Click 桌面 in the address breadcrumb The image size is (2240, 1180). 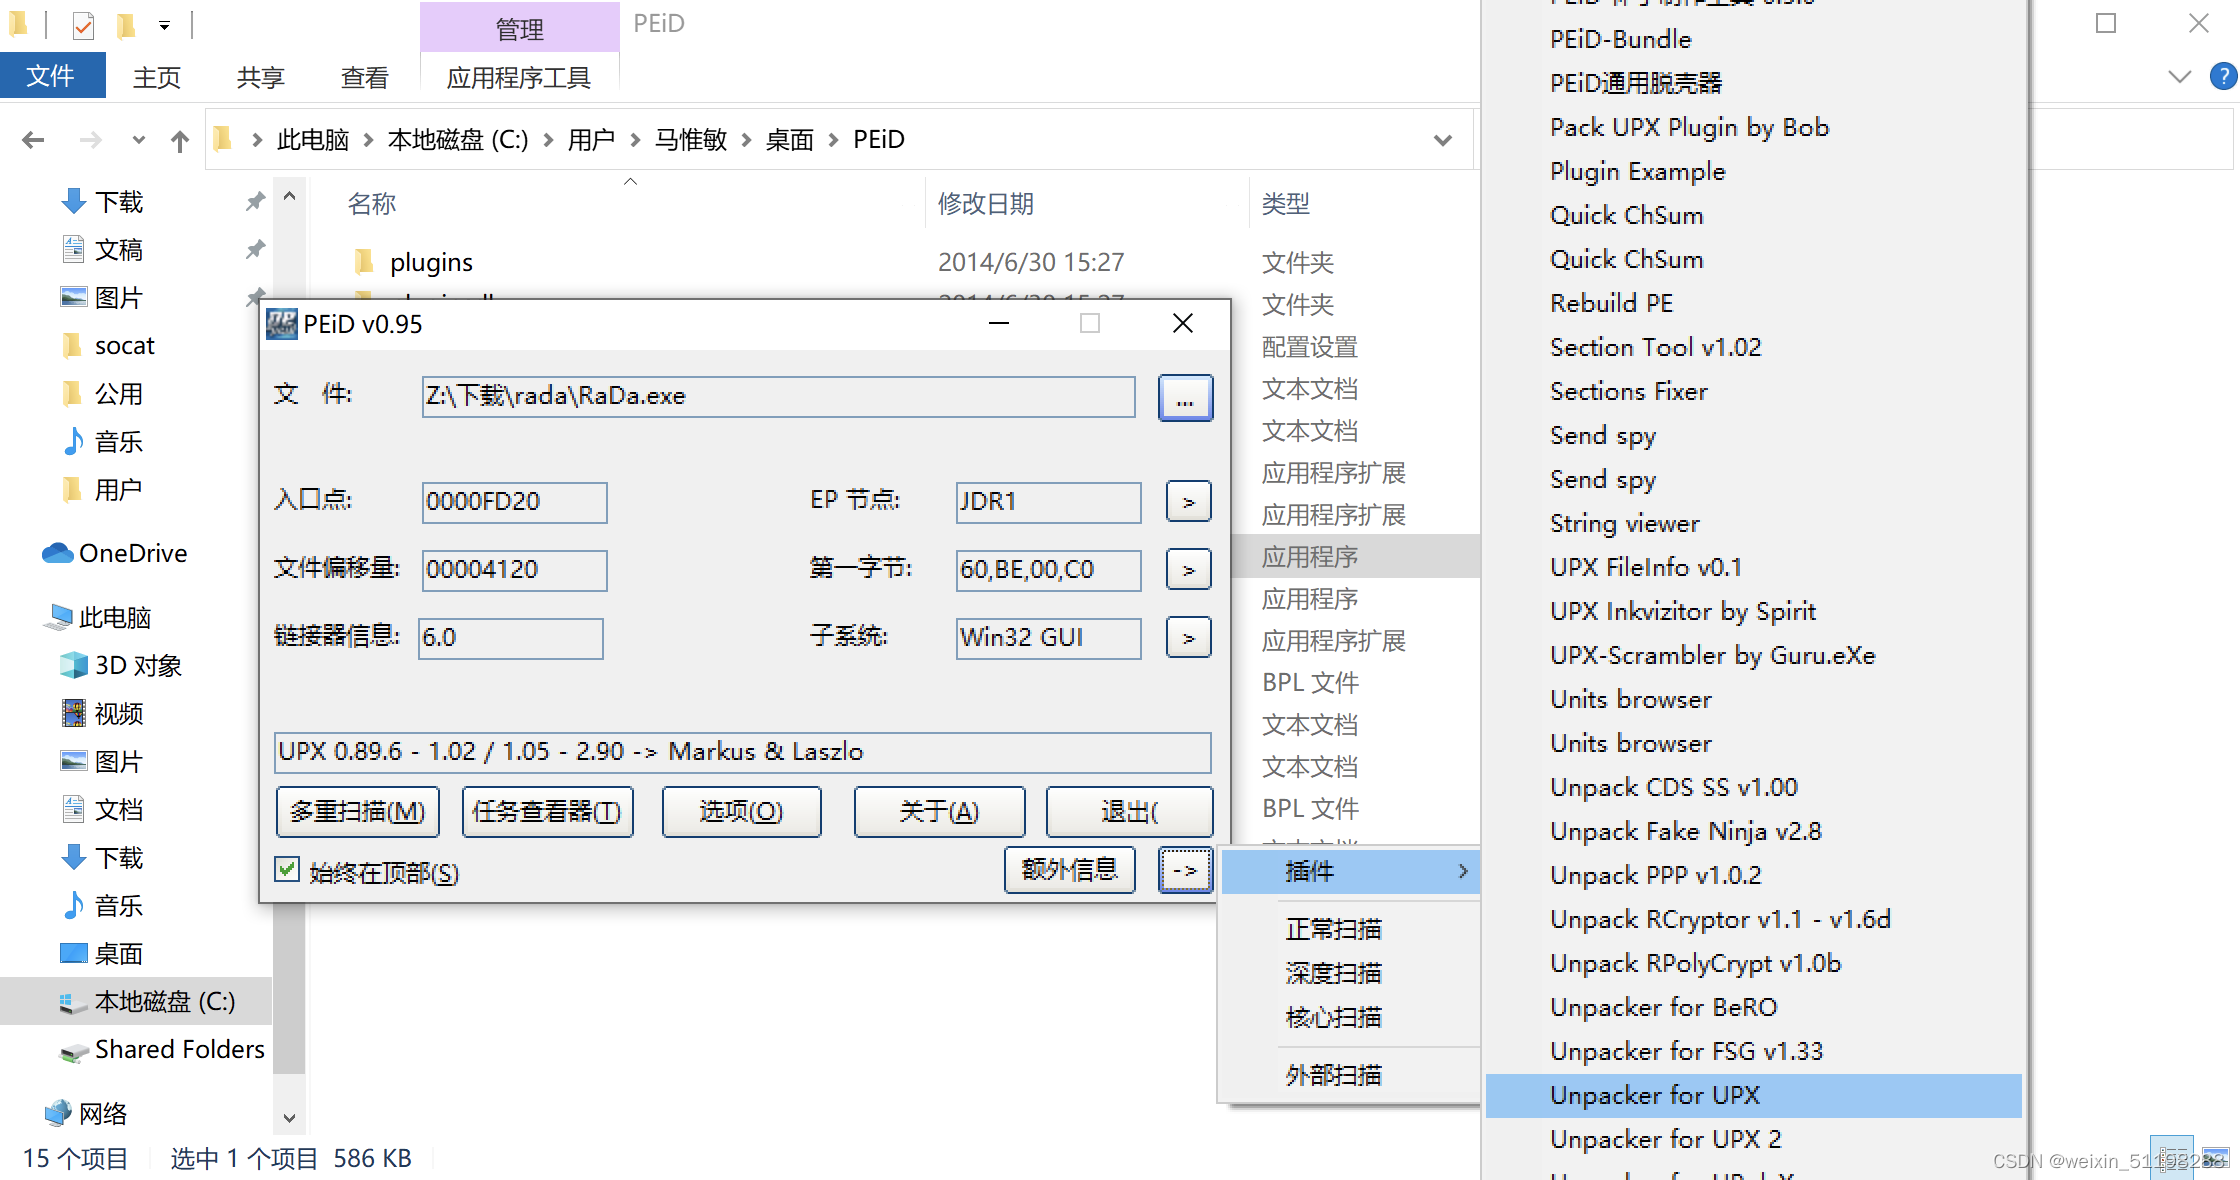click(x=789, y=140)
